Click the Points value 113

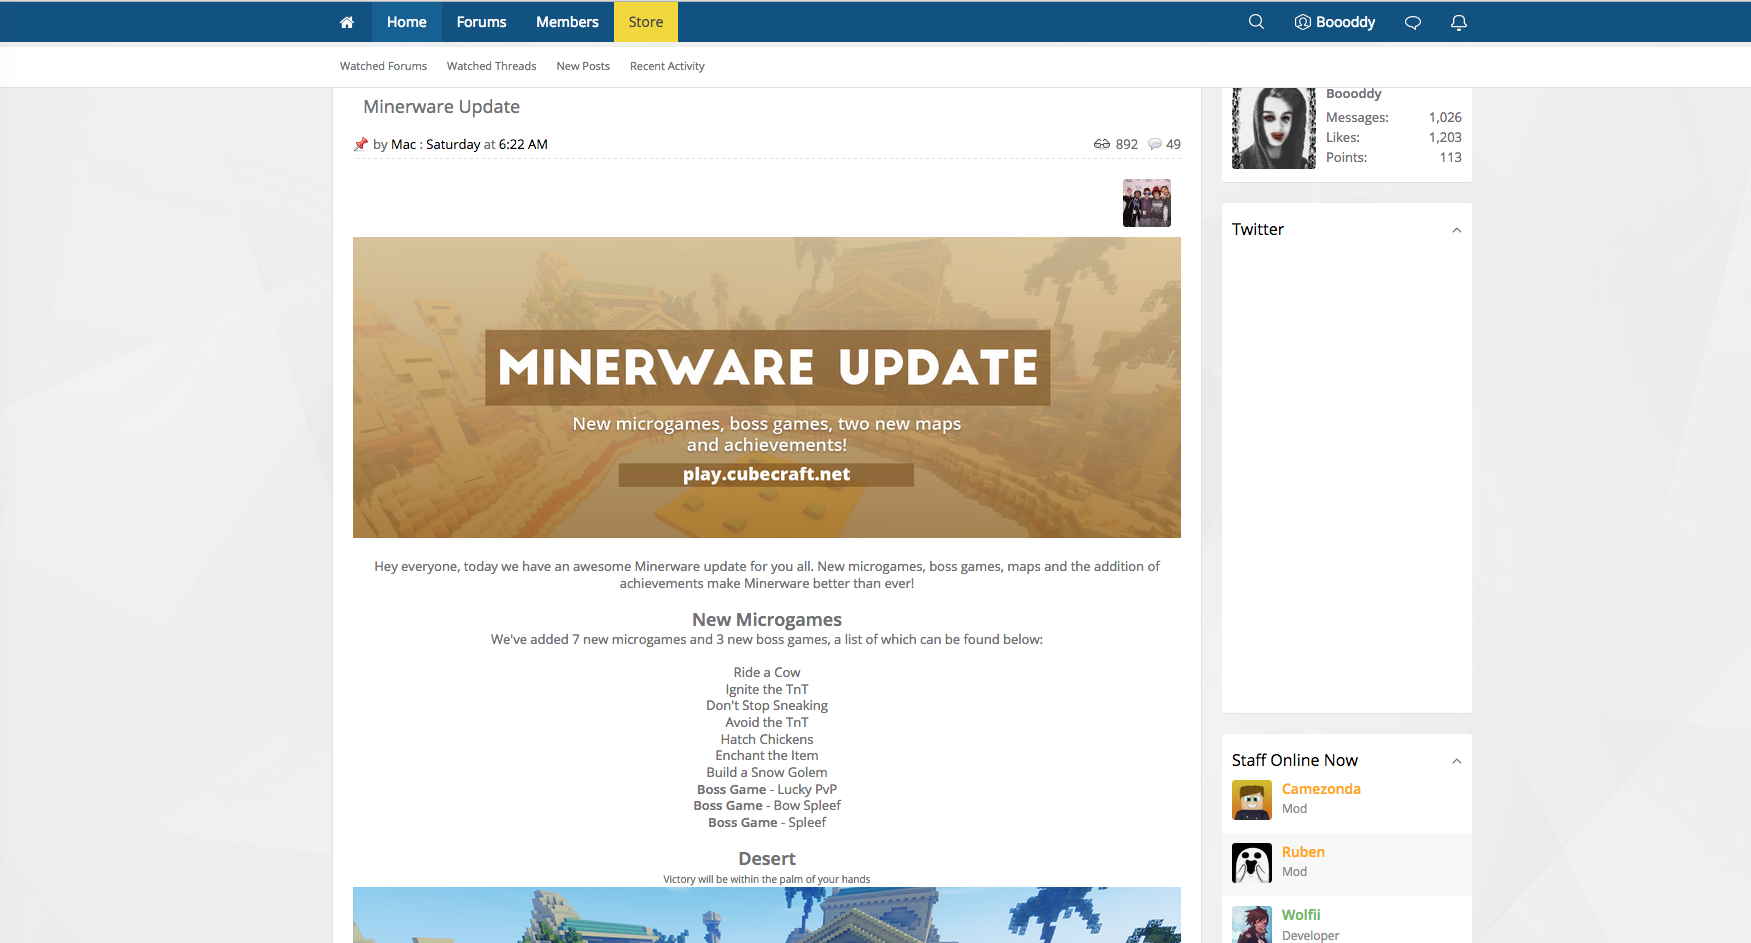(x=1450, y=157)
